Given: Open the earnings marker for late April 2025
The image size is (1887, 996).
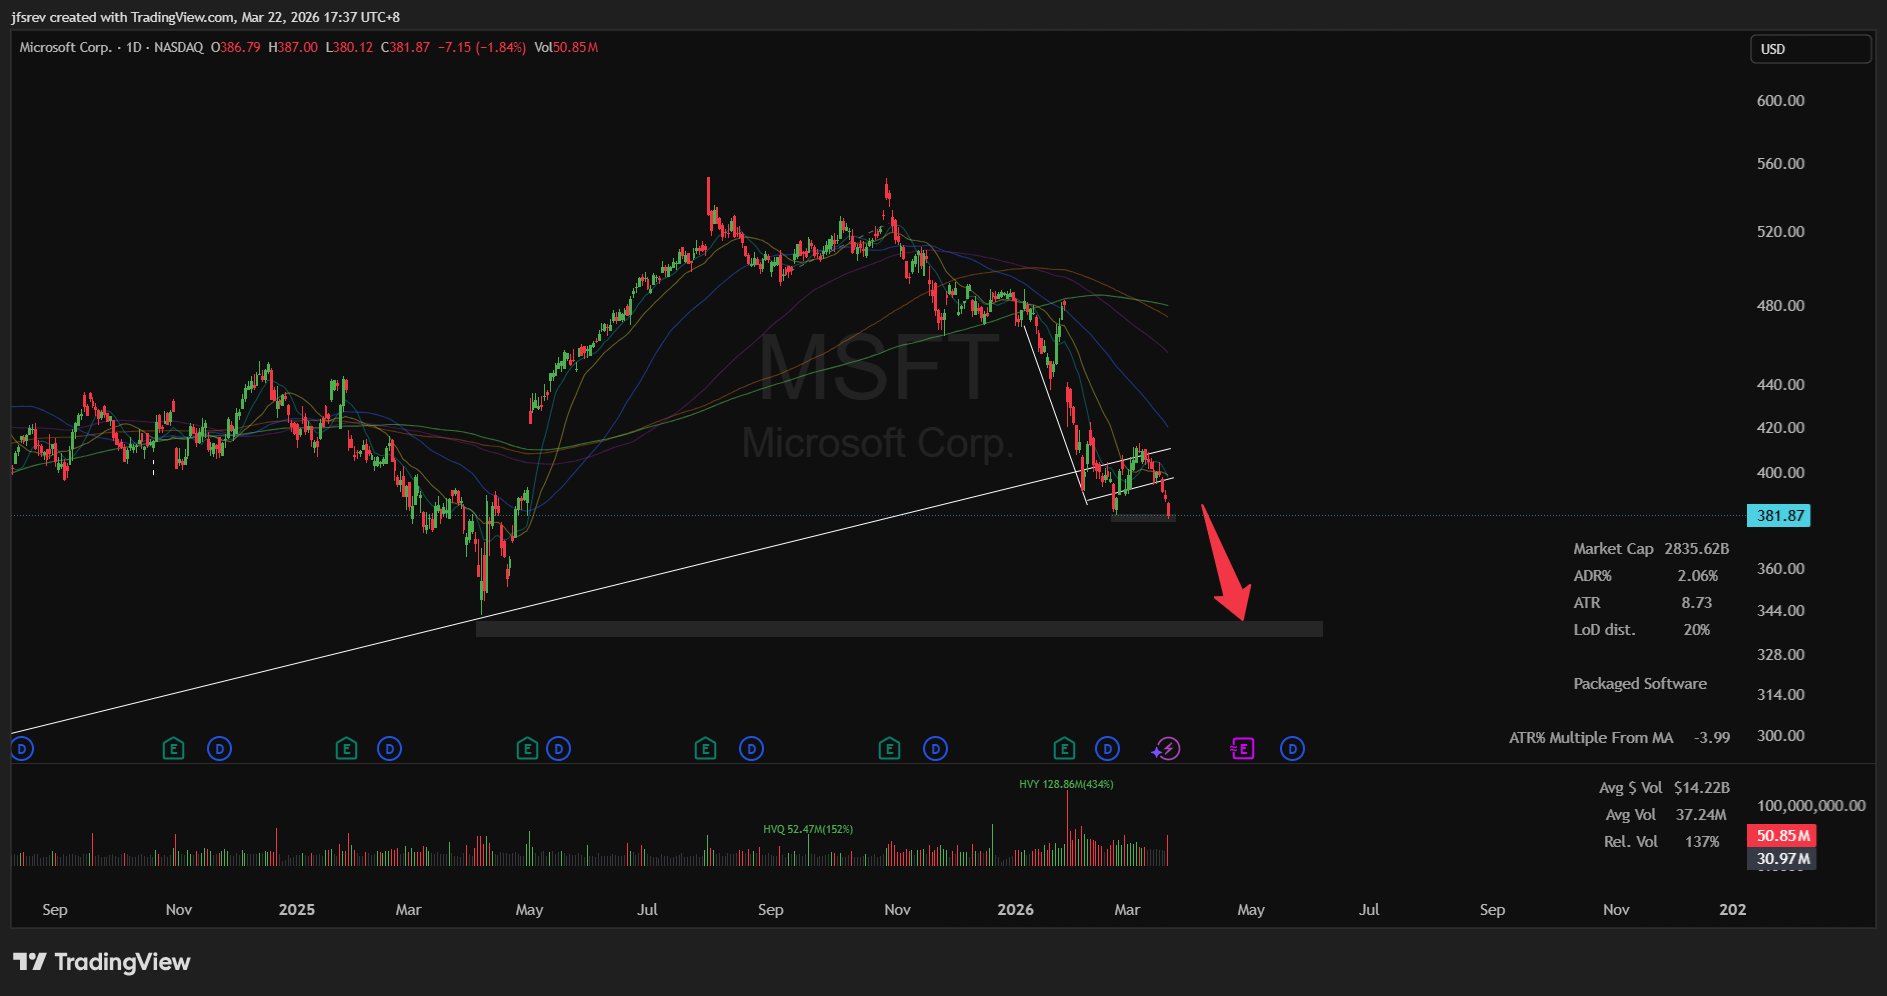Looking at the screenshot, I should (527, 748).
